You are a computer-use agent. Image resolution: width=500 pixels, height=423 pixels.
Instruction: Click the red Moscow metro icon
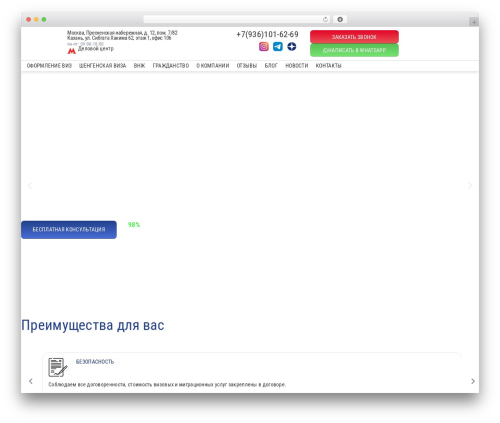pos(71,51)
